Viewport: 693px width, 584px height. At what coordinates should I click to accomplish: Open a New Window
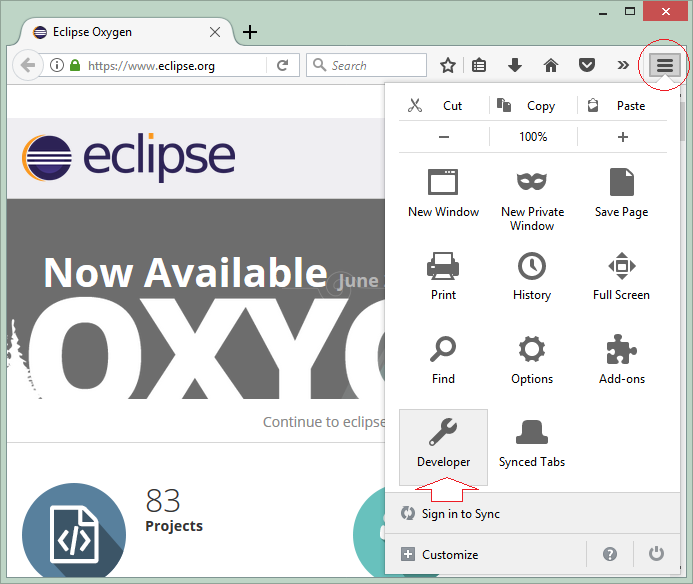pos(443,194)
